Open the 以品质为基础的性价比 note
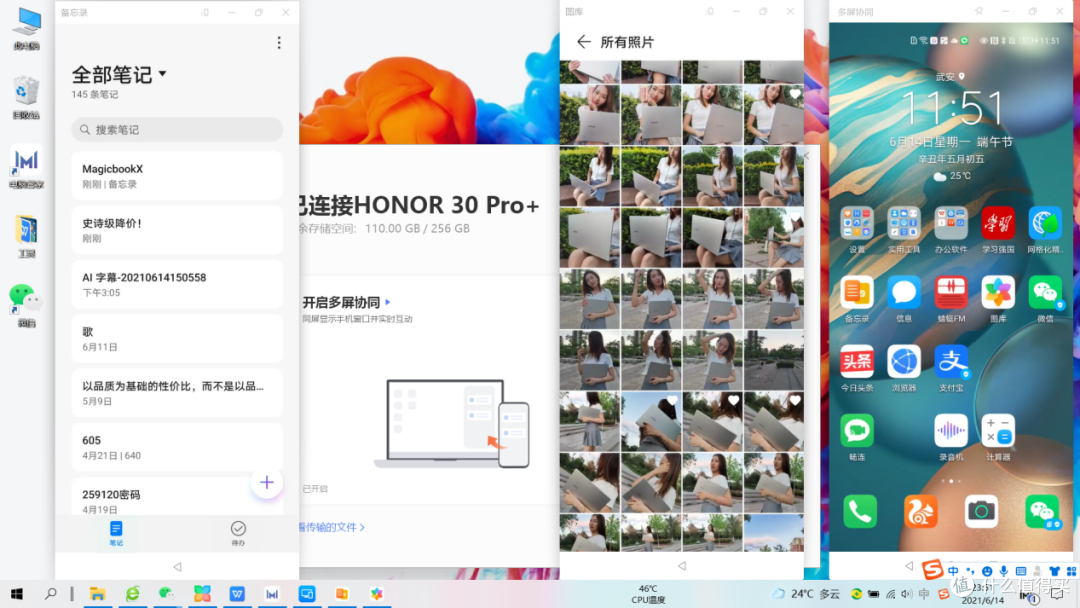Screen dimensions: 1080x608 [x=177, y=392]
